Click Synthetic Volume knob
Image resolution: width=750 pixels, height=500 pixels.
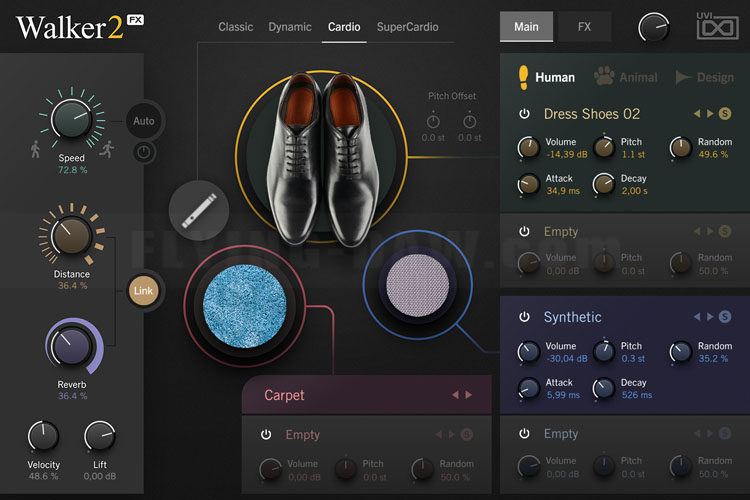pyautogui.click(x=529, y=352)
